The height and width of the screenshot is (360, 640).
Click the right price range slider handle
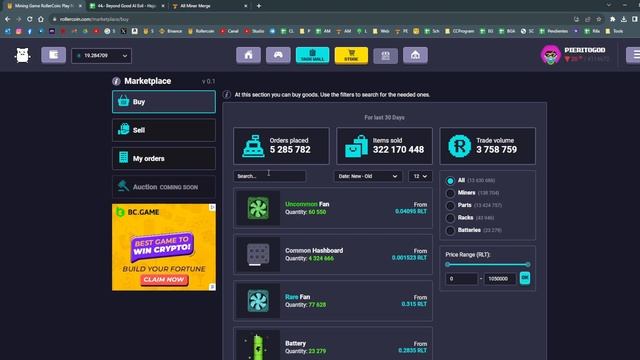[x=528, y=264]
